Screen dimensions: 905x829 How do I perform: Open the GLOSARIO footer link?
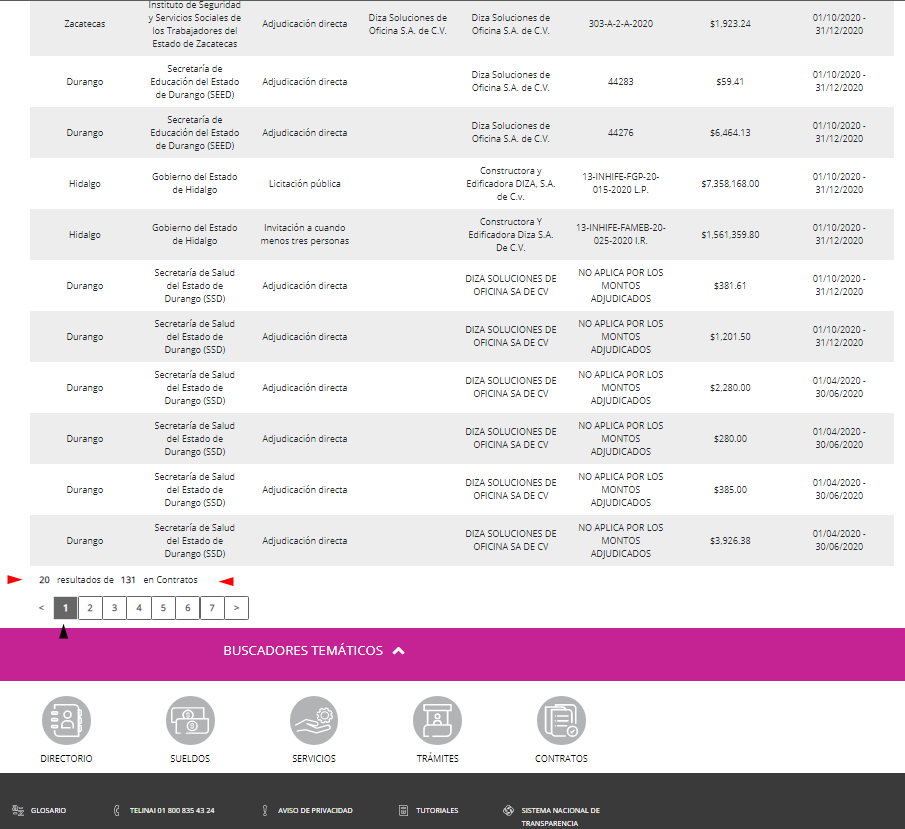point(48,810)
